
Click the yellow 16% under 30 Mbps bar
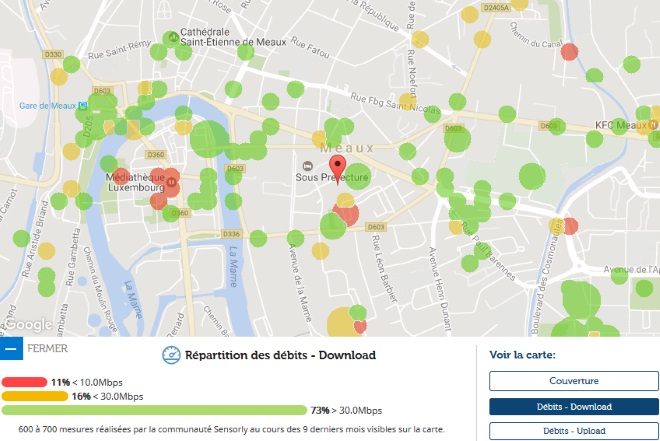click(x=36, y=396)
